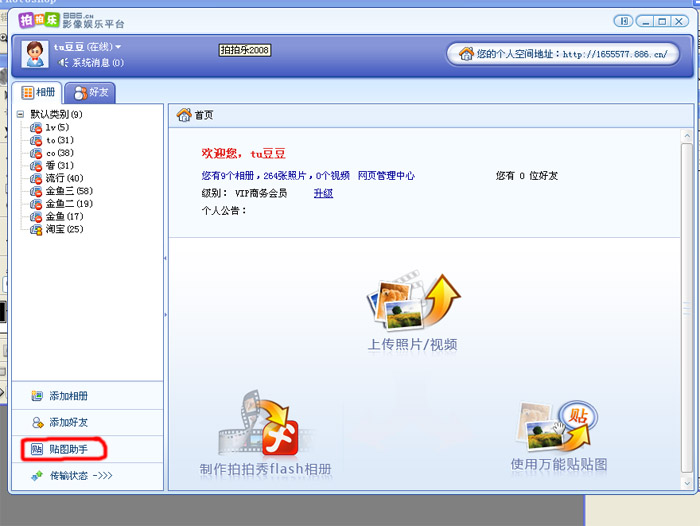Click the 香 album icon
700x526 pixels.
36,166
